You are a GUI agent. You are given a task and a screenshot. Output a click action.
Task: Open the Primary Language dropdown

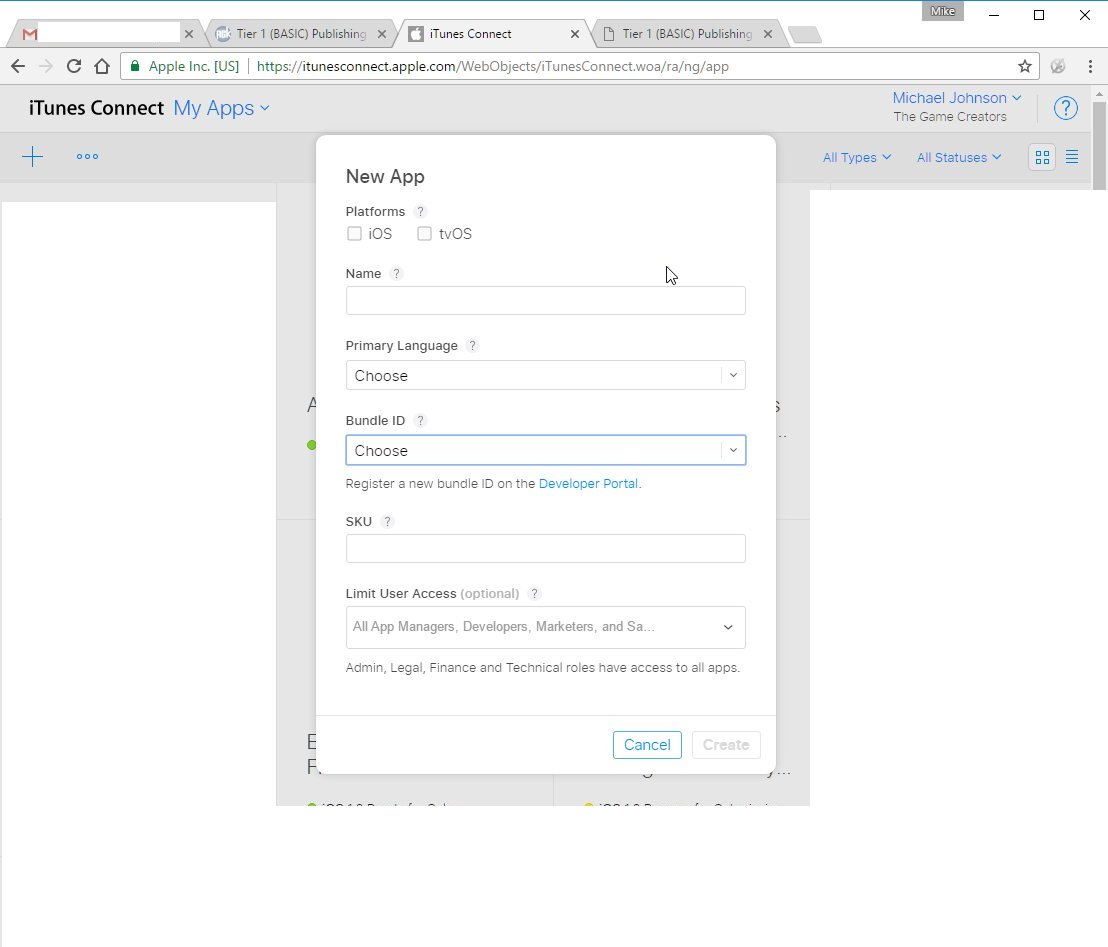pos(546,375)
